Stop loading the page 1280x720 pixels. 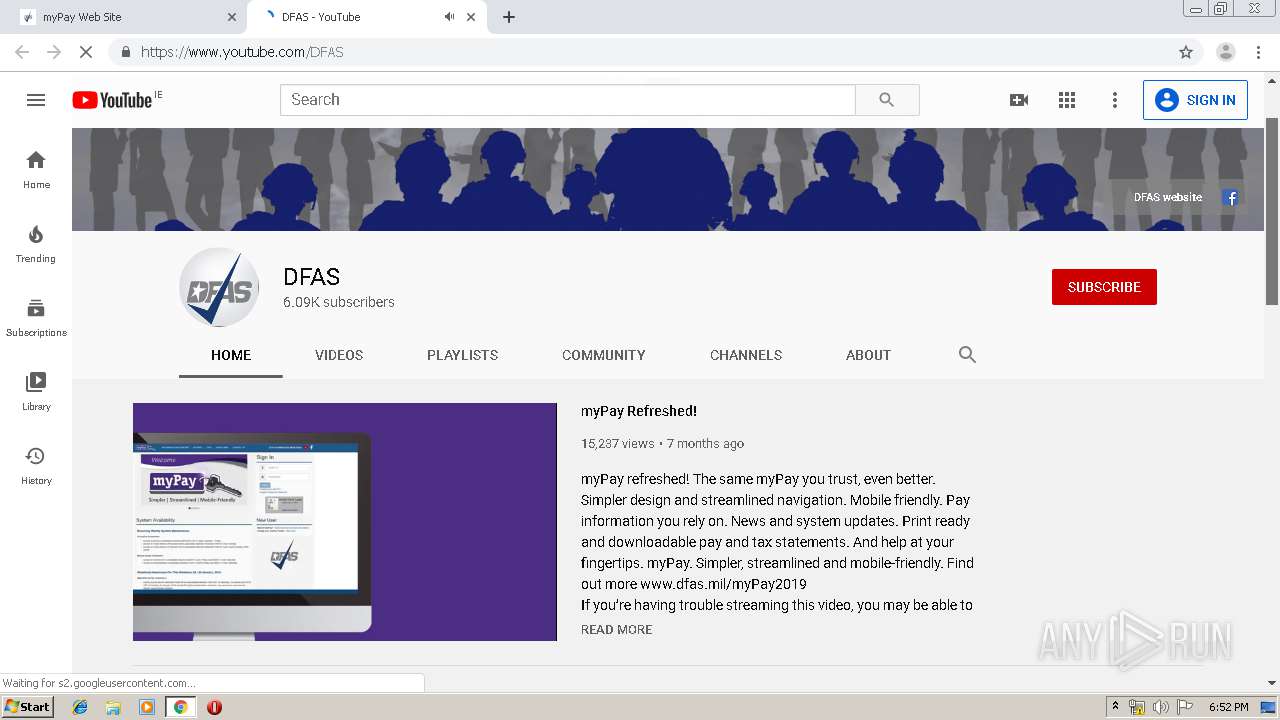(x=86, y=52)
